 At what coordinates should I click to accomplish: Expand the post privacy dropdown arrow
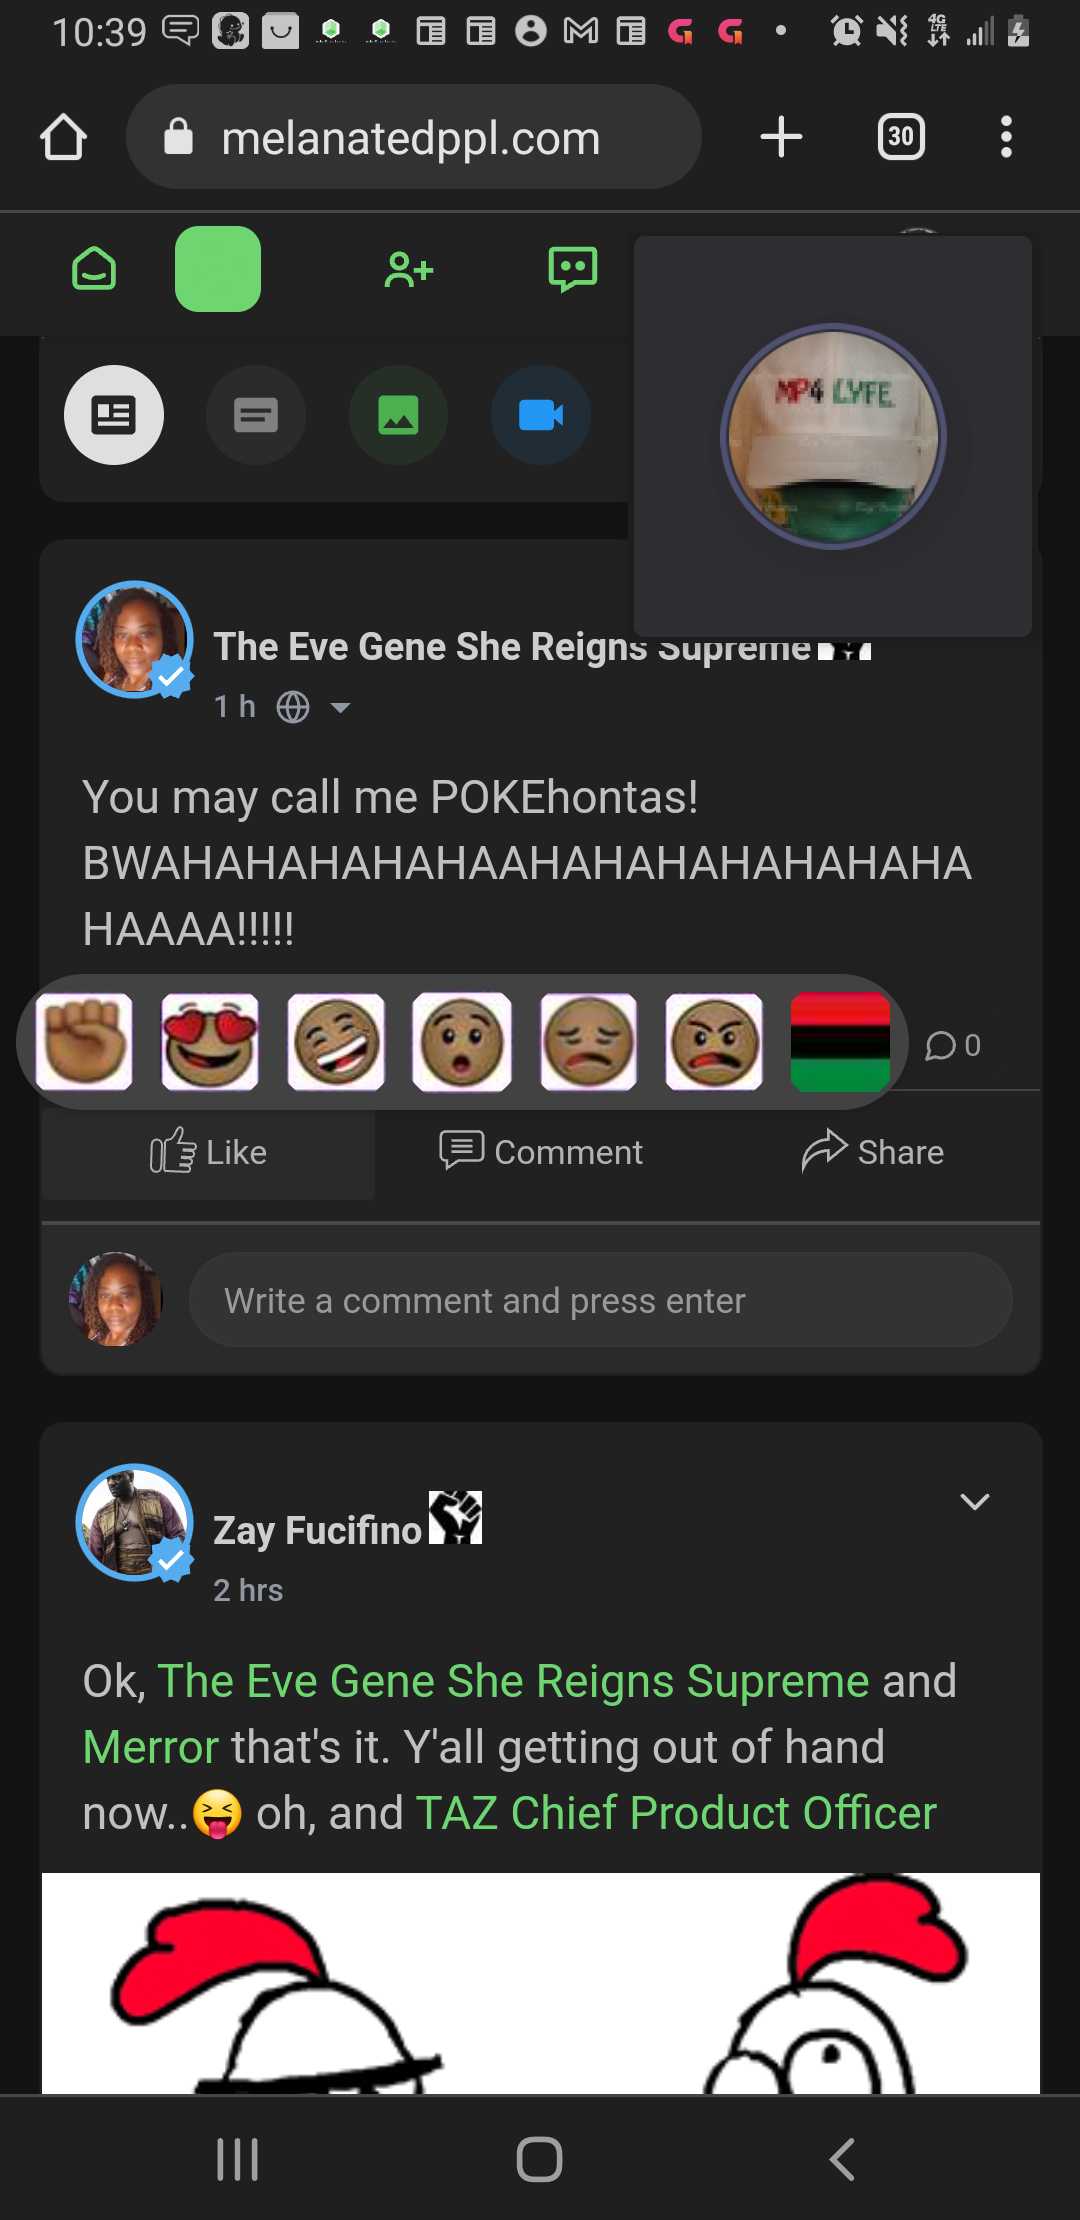(340, 708)
